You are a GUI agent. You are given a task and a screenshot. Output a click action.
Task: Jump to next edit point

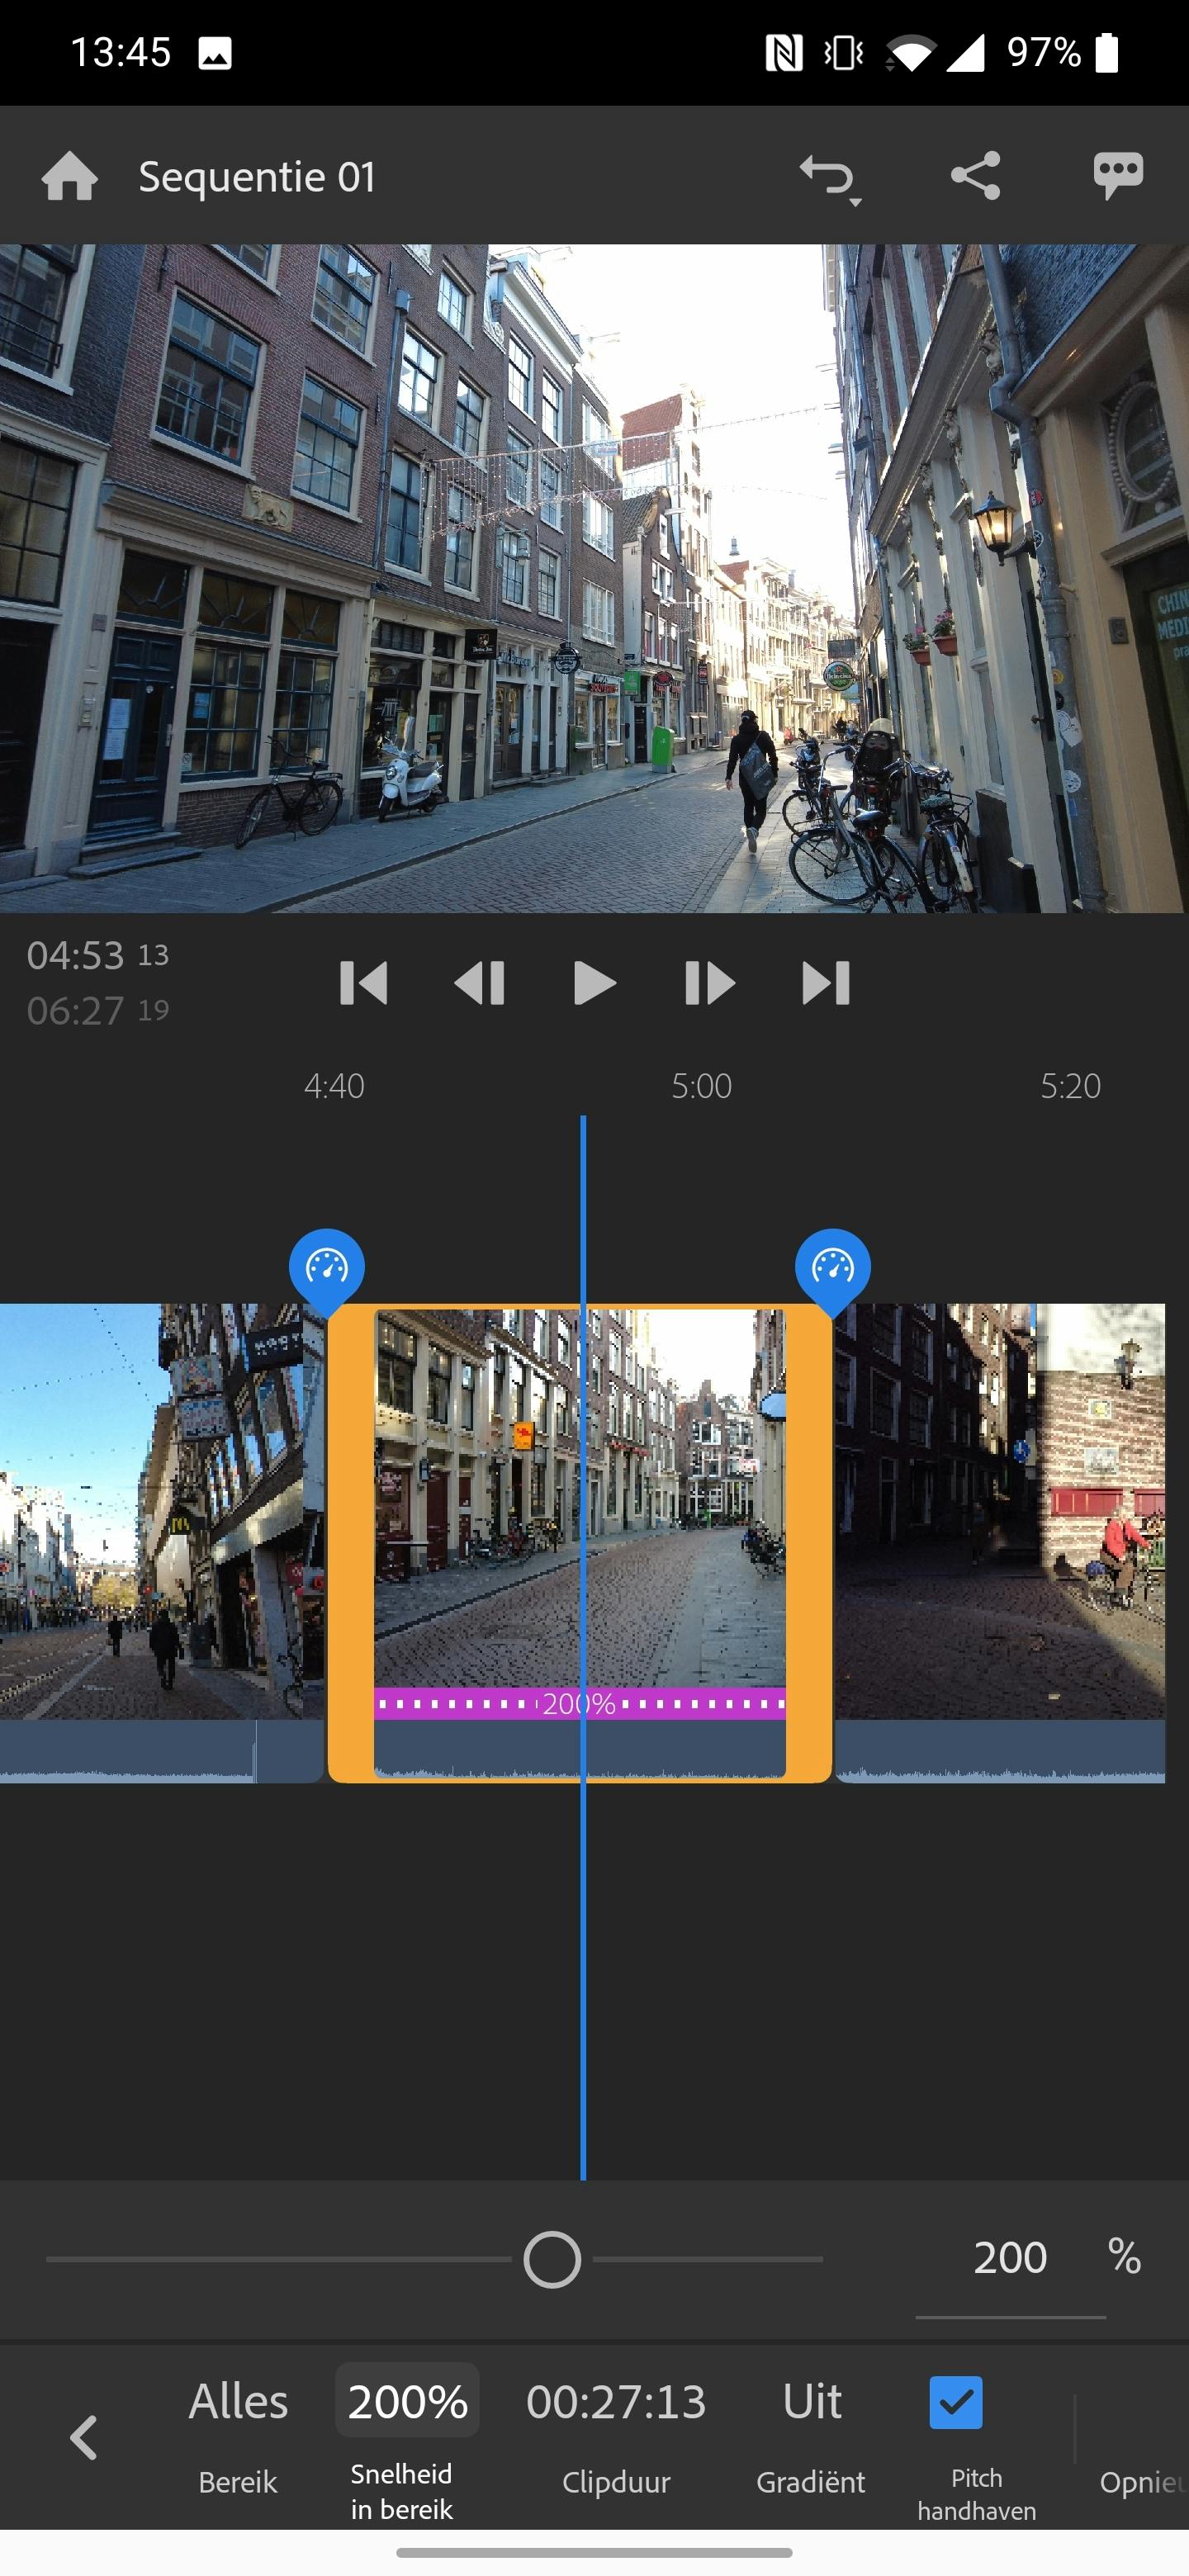click(826, 983)
